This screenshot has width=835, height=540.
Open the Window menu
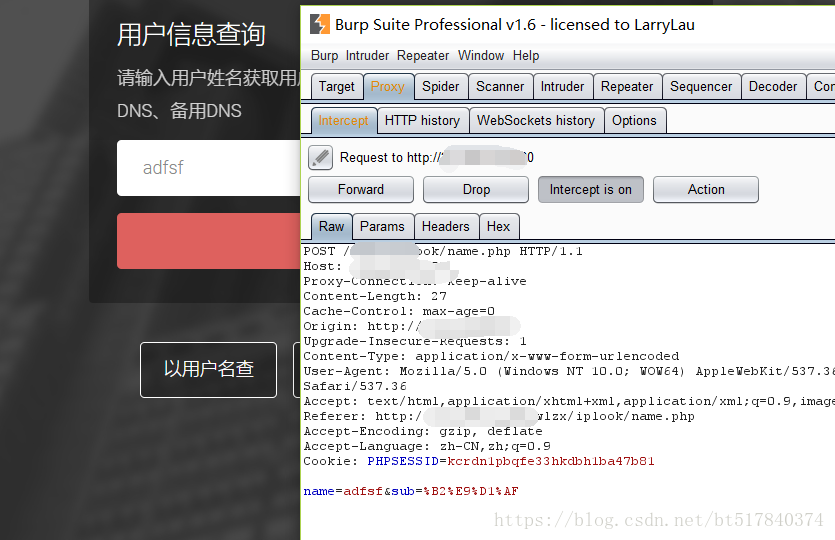[x=481, y=55]
